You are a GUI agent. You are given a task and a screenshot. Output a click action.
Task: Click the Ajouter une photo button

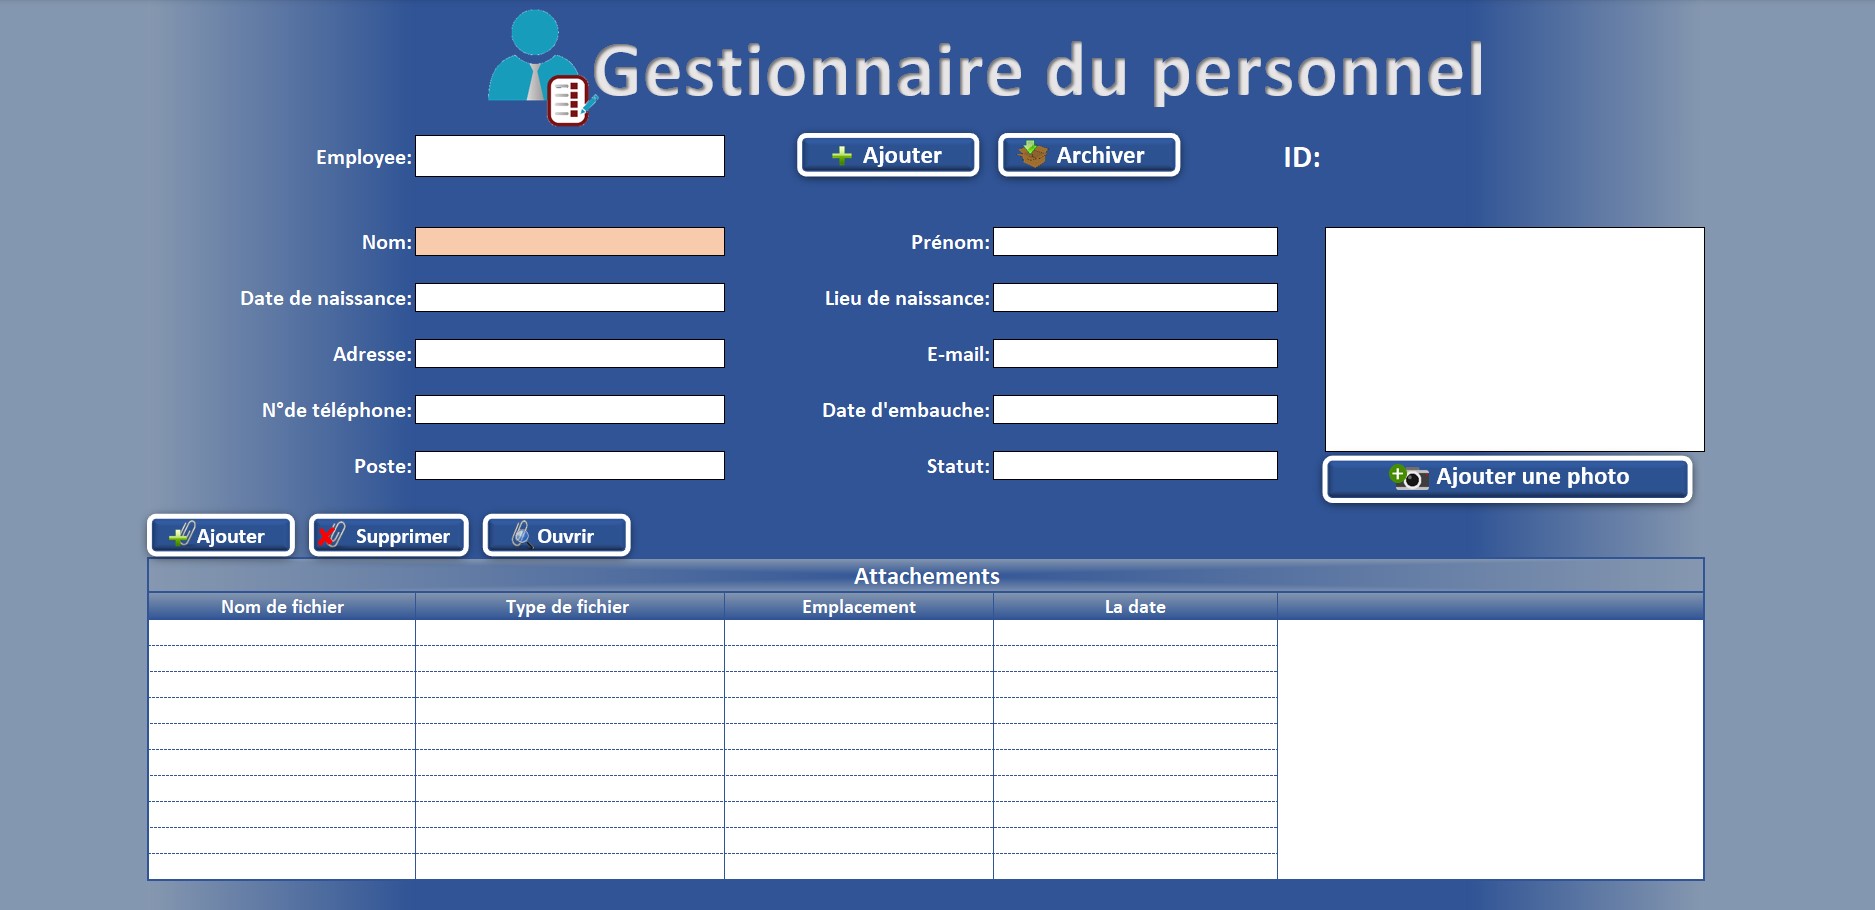[x=1507, y=479]
